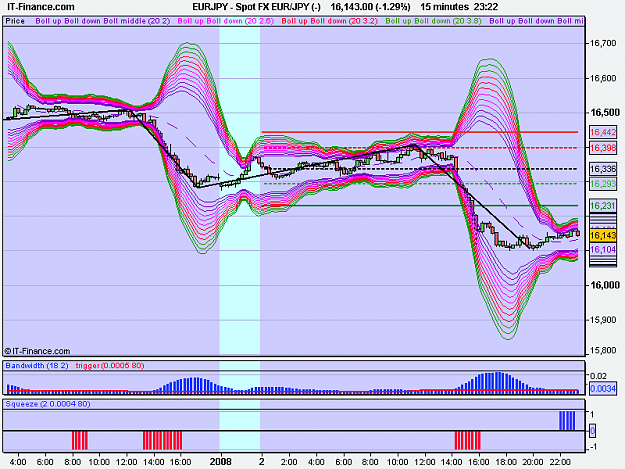Click the cyan highlighted session band in price chart

240,191
